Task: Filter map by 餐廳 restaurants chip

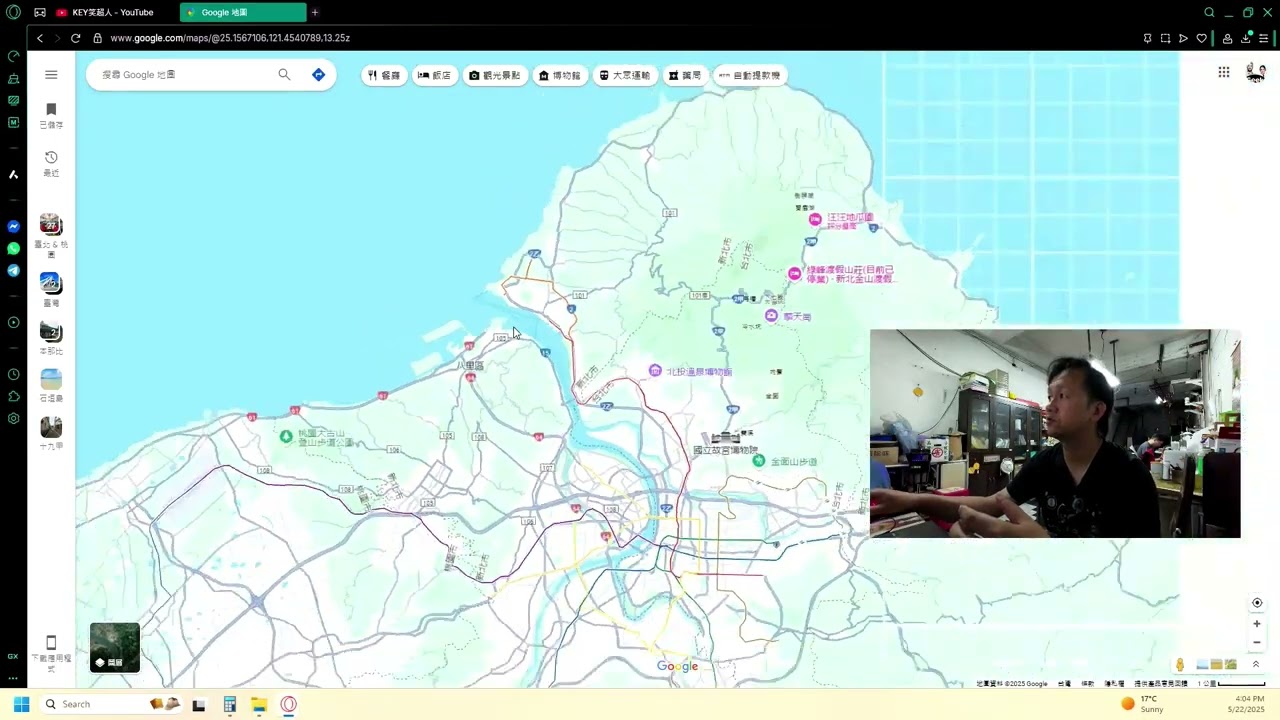Action: [x=384, y=75]
